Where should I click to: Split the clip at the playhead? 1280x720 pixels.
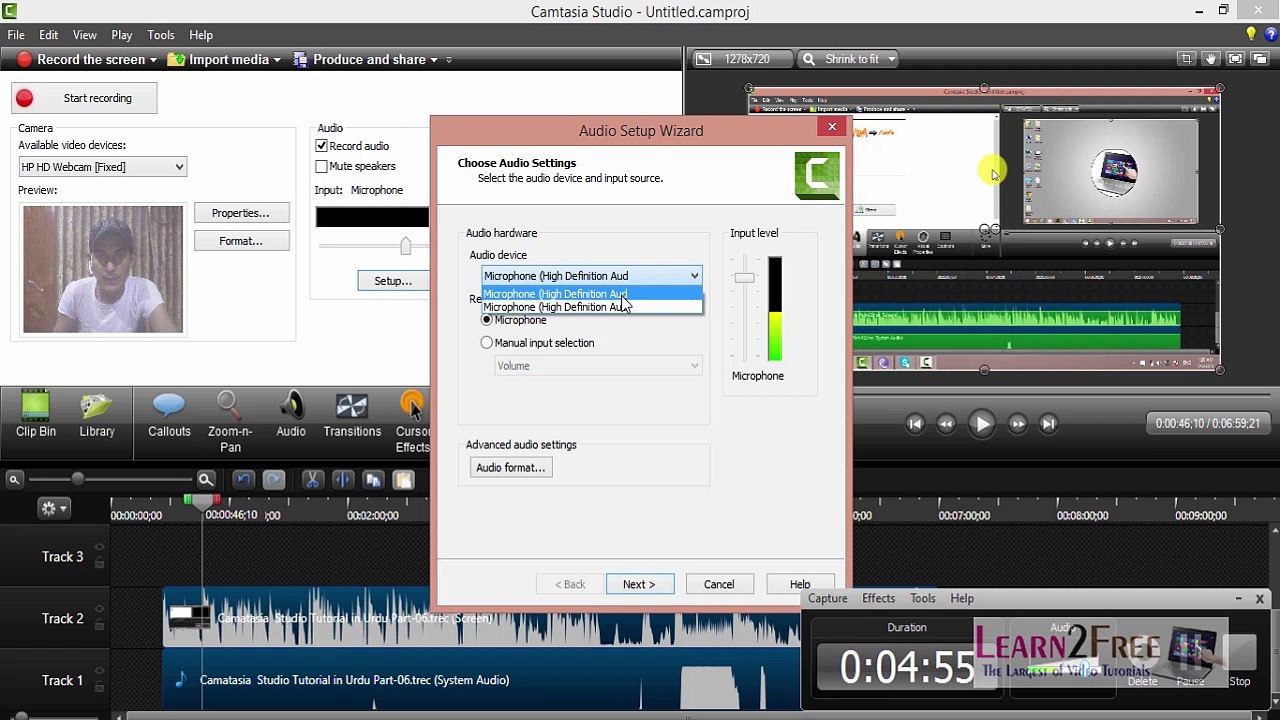pyautogui.click(x=342, y=480)
